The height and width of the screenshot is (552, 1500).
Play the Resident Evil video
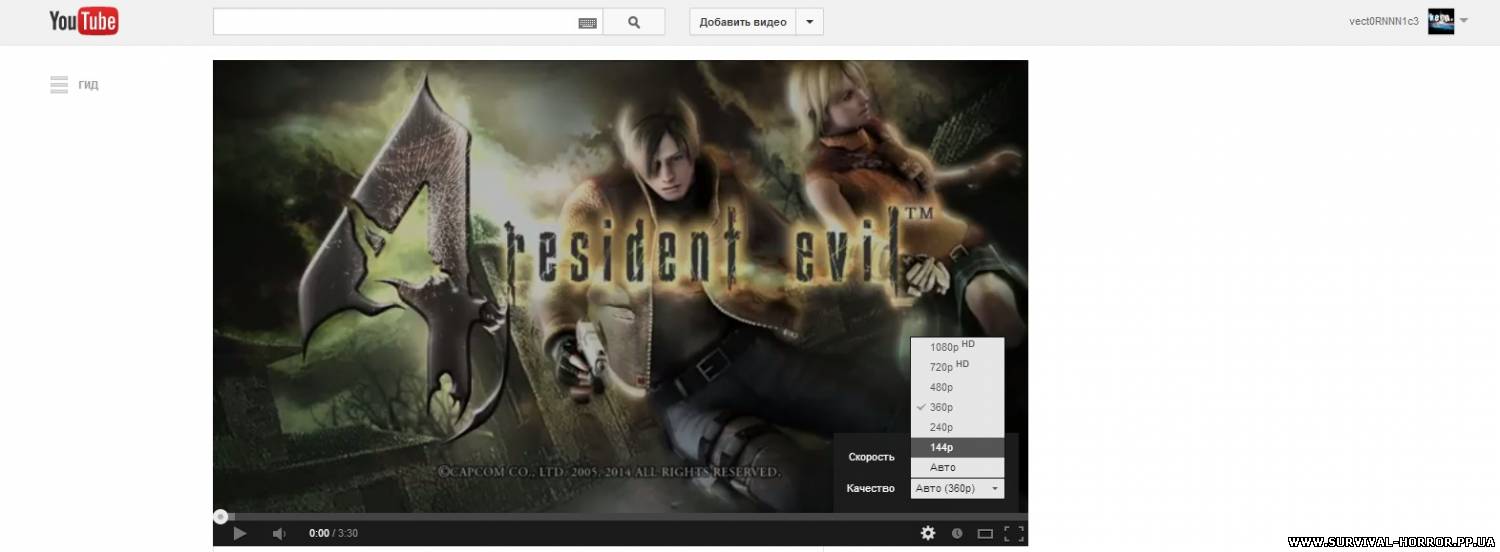[x=240, y=533]
